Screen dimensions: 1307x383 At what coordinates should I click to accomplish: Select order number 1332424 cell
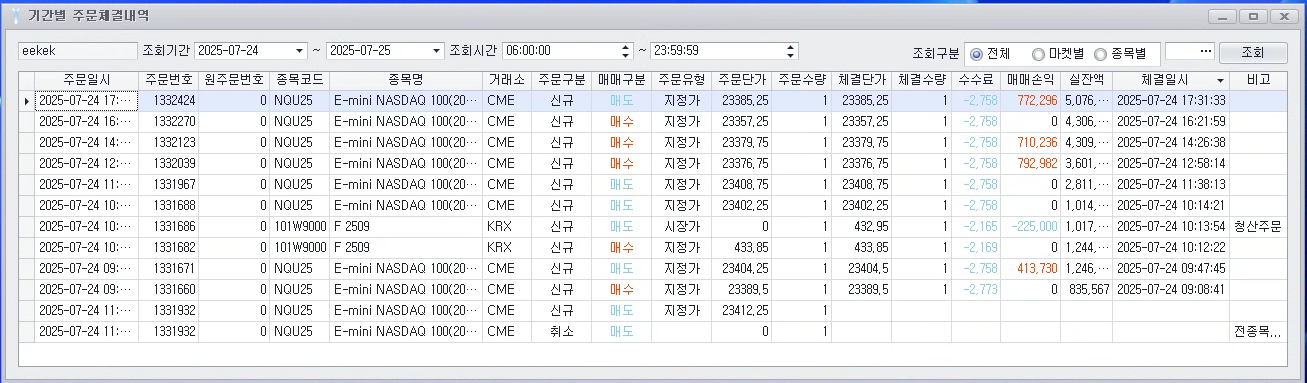[168, 101]
